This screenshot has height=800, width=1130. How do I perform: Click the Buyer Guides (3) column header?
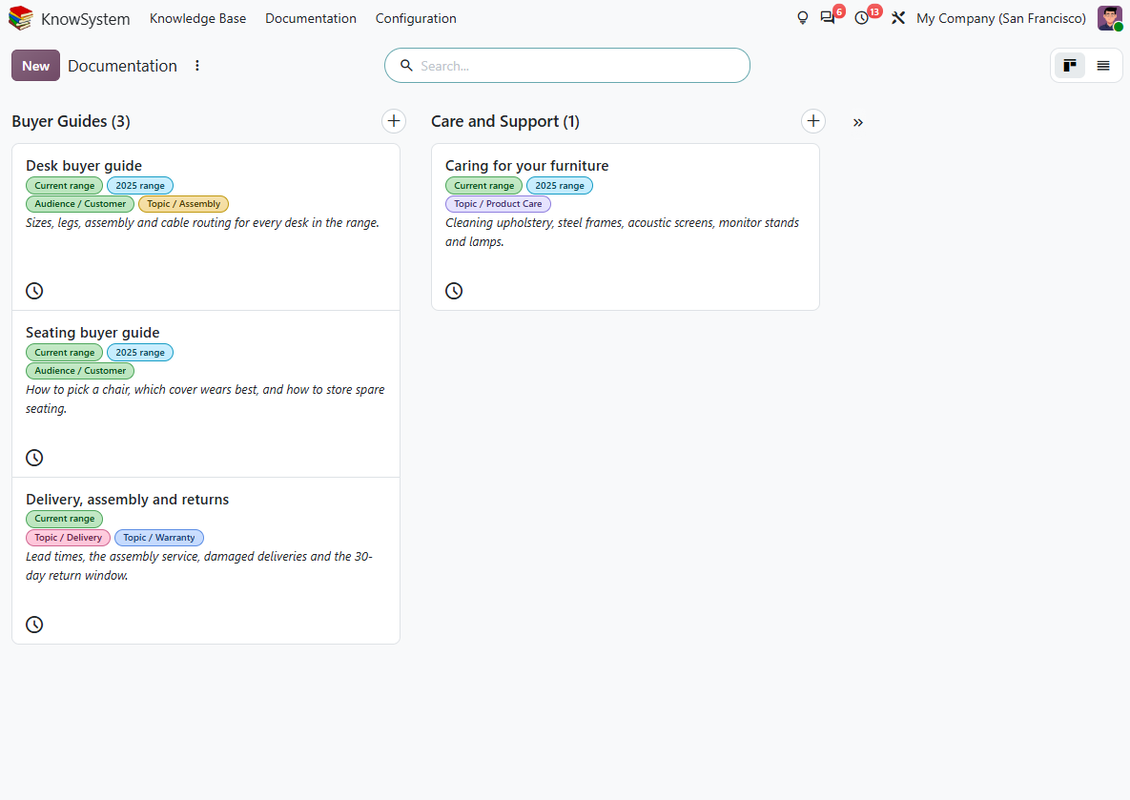[x=71, y=121]
